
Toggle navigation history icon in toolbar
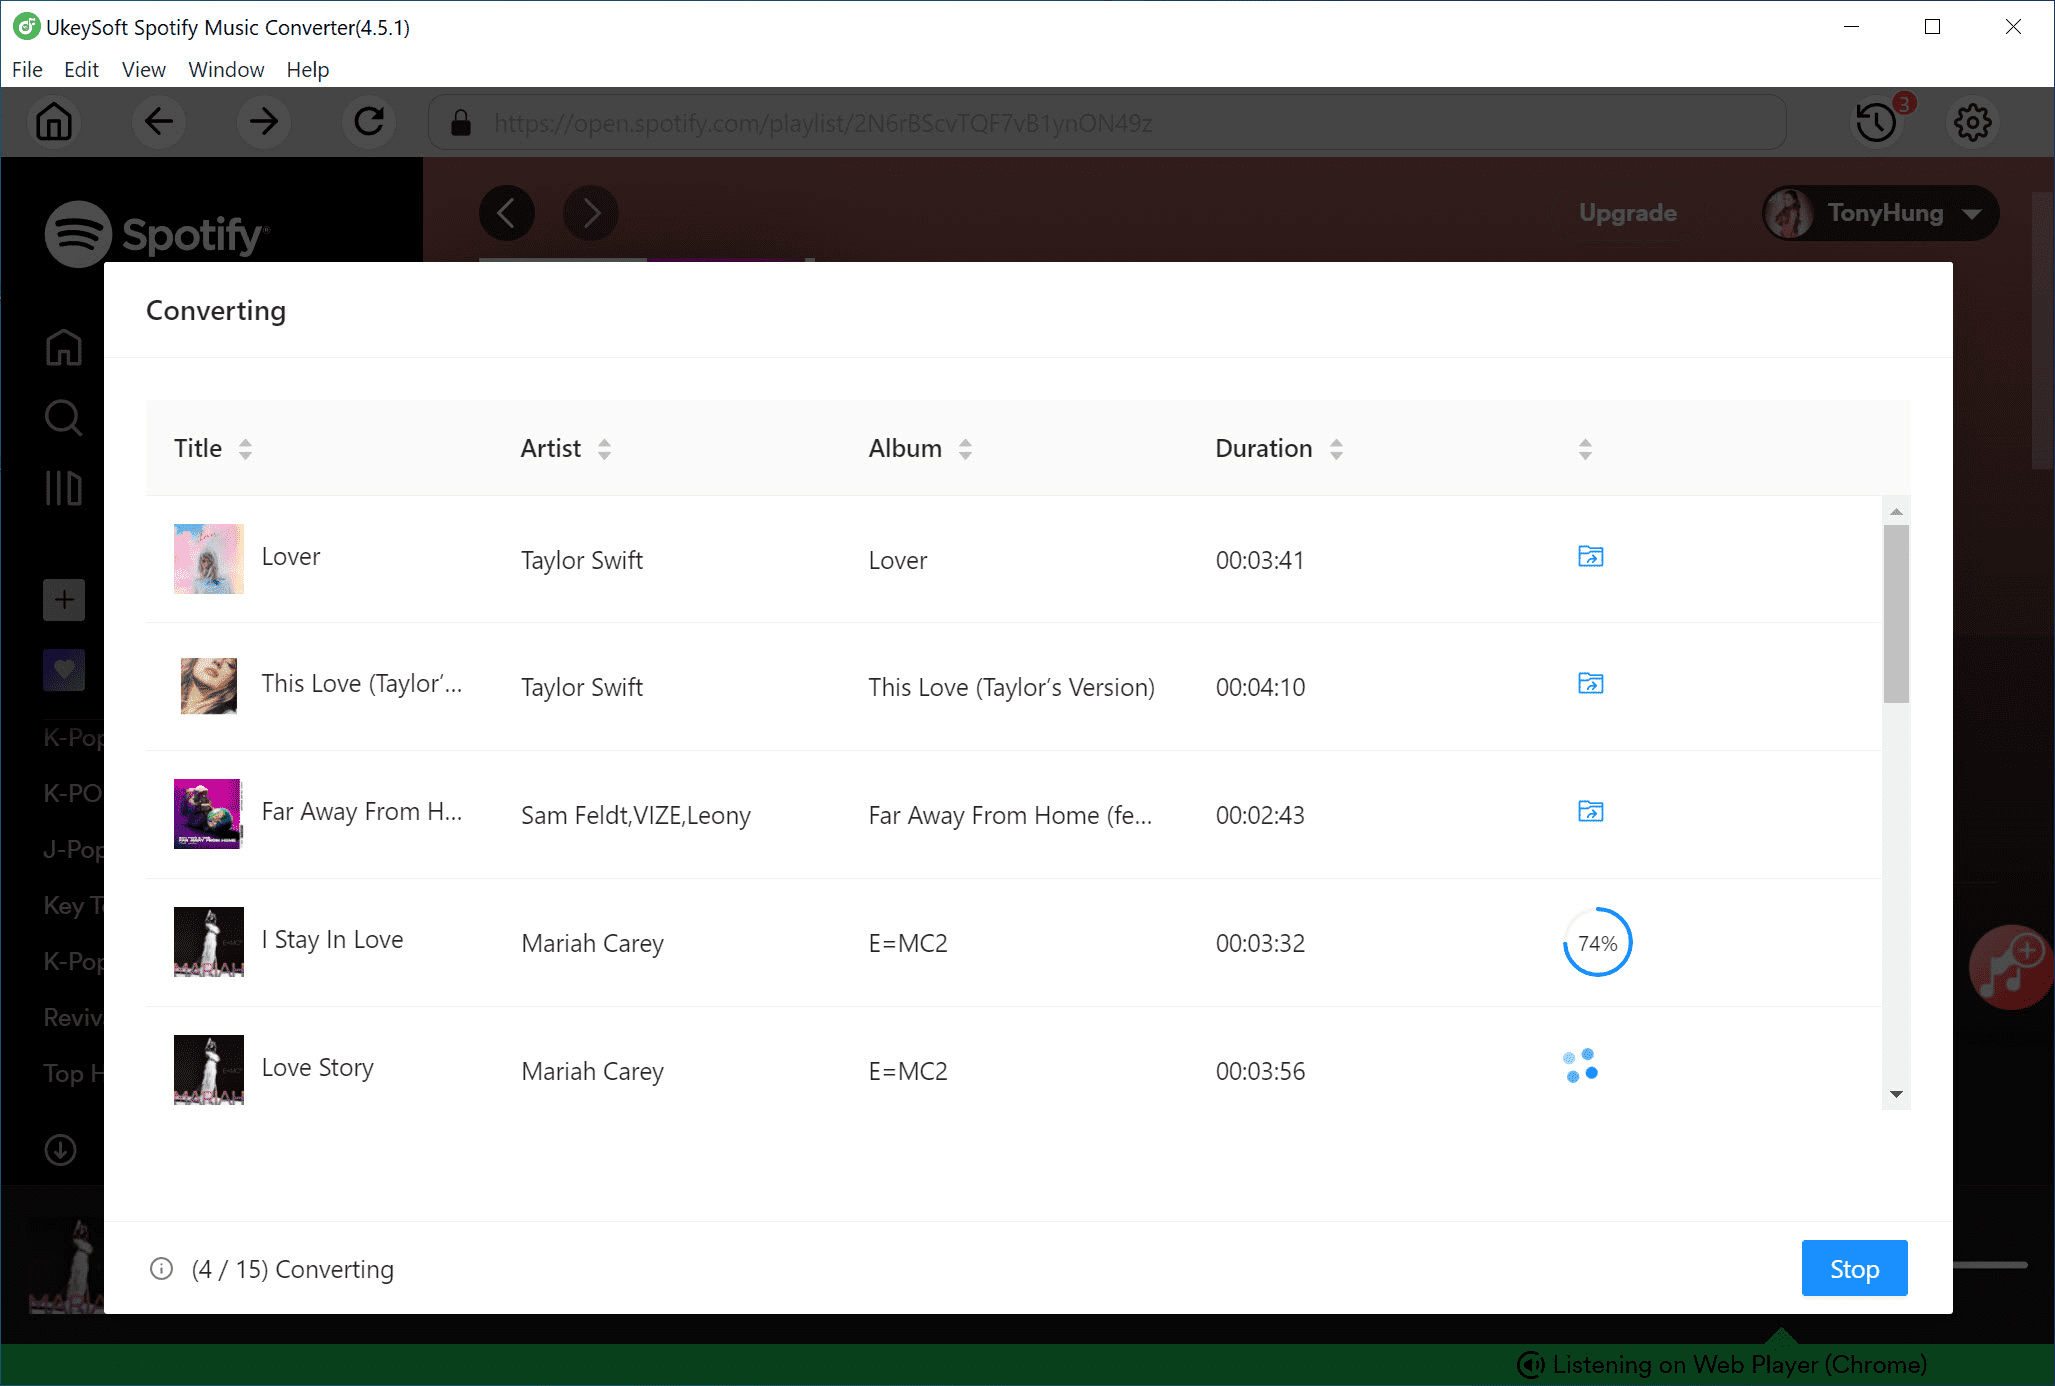pyautogui.click(x=1876, y=122)
